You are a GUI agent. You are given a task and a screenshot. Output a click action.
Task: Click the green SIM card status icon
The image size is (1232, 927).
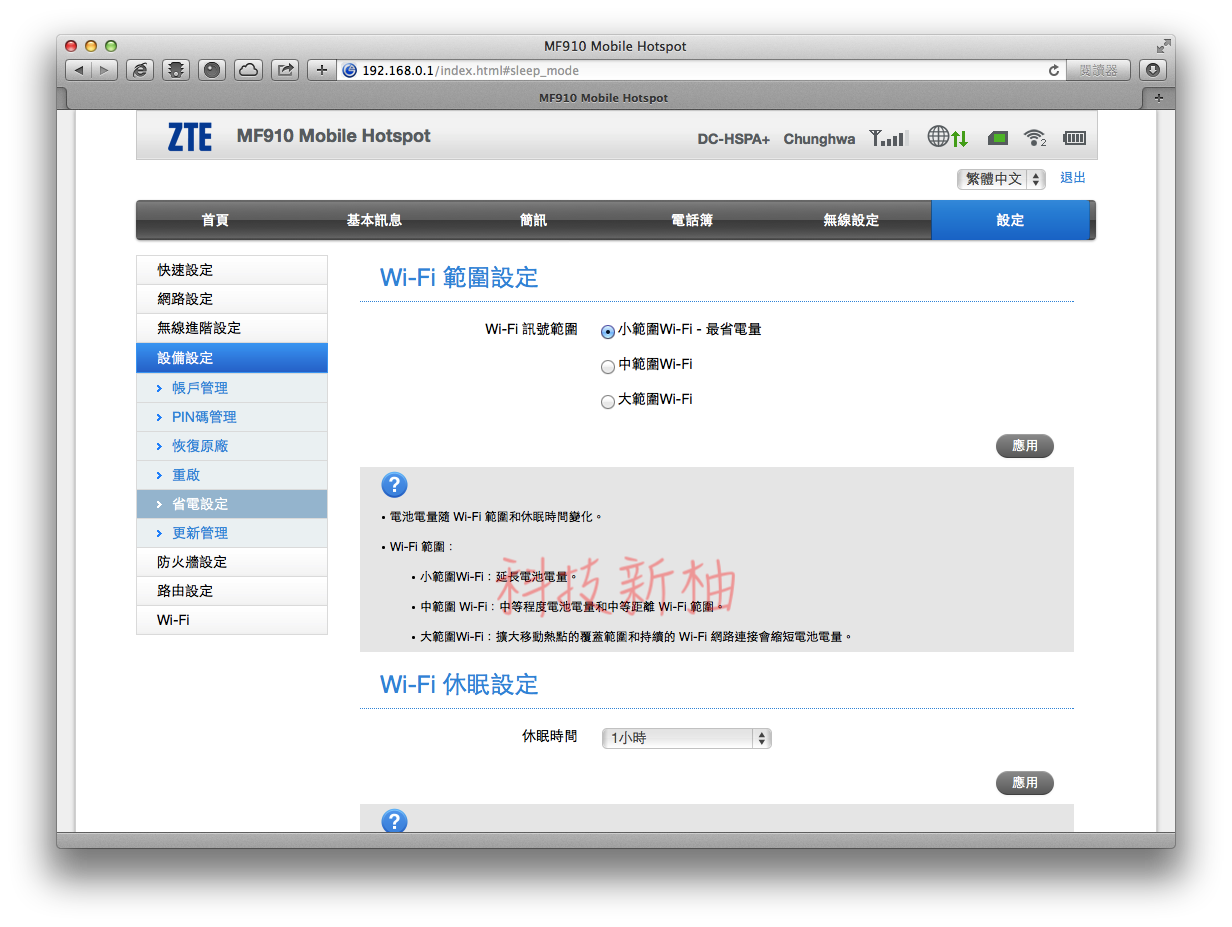tap(997, 138)
